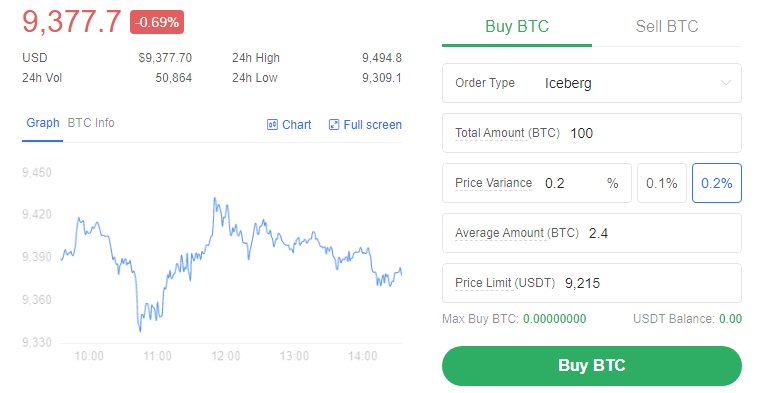Screen dimensions: 765x393
Task: Switch to the Sell BTC tab
Action: (x=666, y=26)
